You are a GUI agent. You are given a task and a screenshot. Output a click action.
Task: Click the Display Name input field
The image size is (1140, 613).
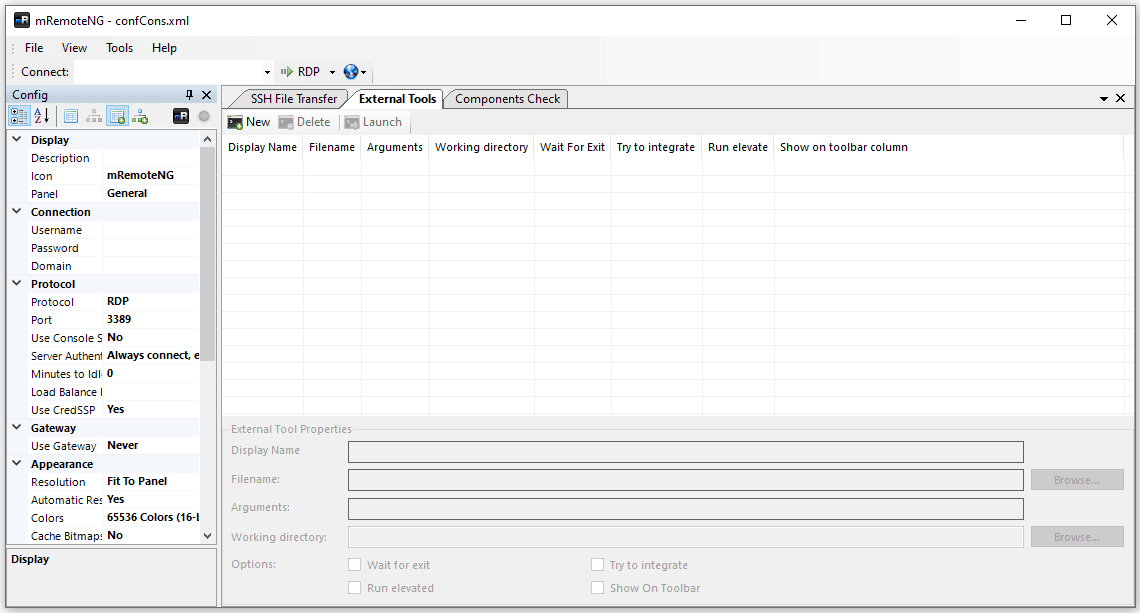pos(686,452)
